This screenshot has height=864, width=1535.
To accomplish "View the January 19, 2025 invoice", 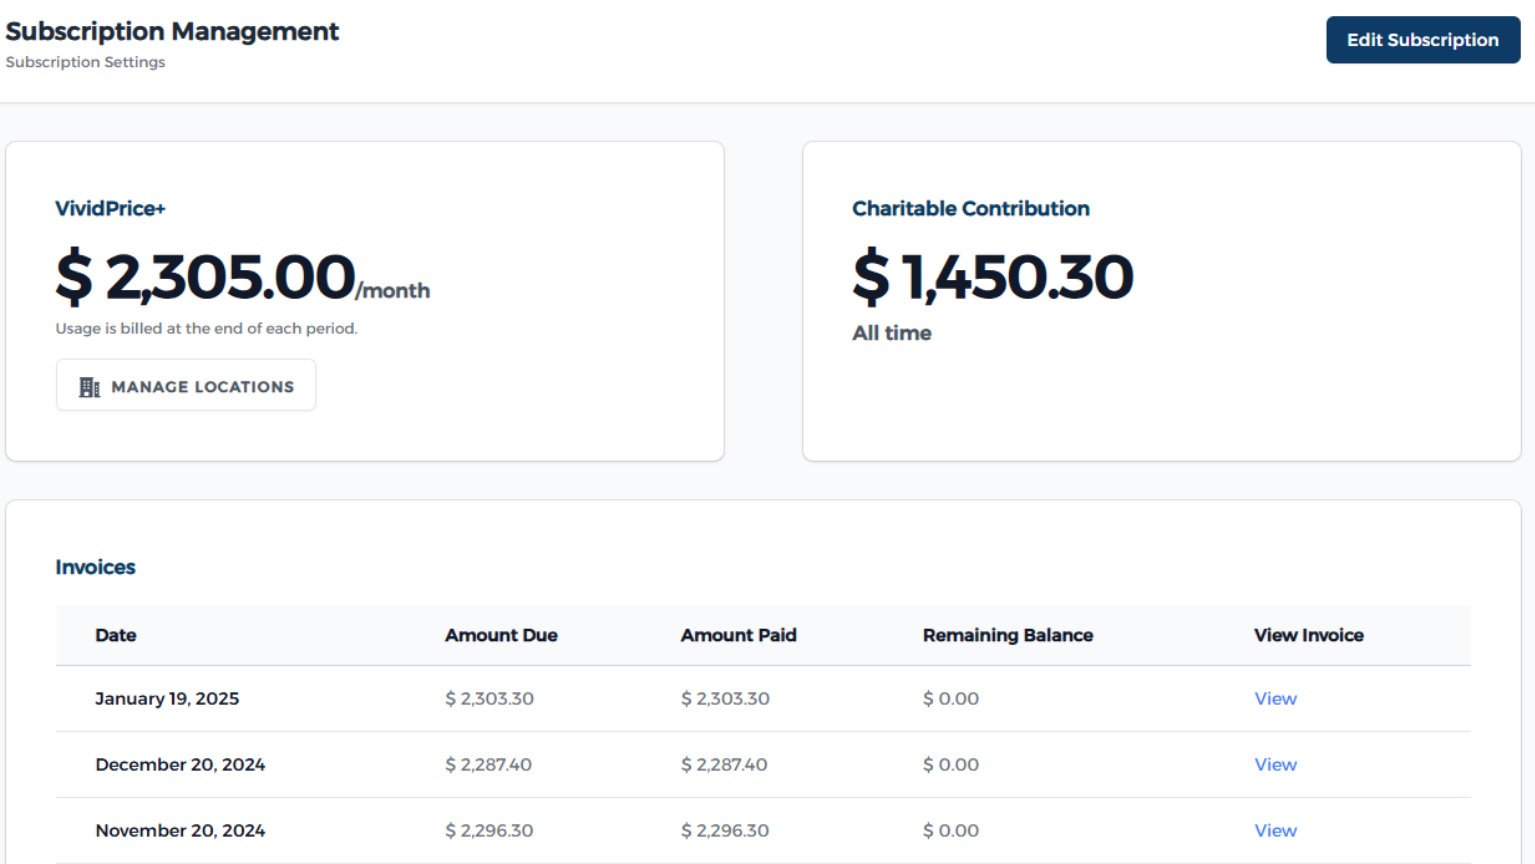I will pos(1275,699).
